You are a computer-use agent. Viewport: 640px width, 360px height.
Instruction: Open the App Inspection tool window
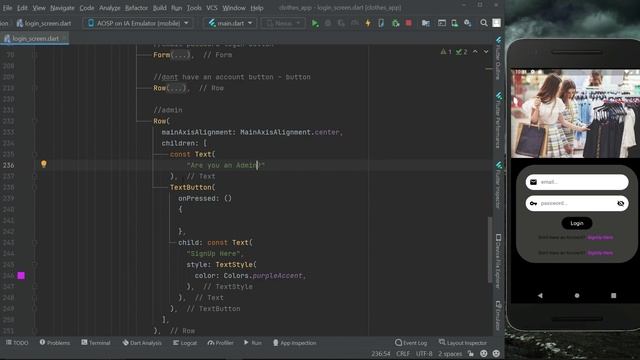point(294,343)
